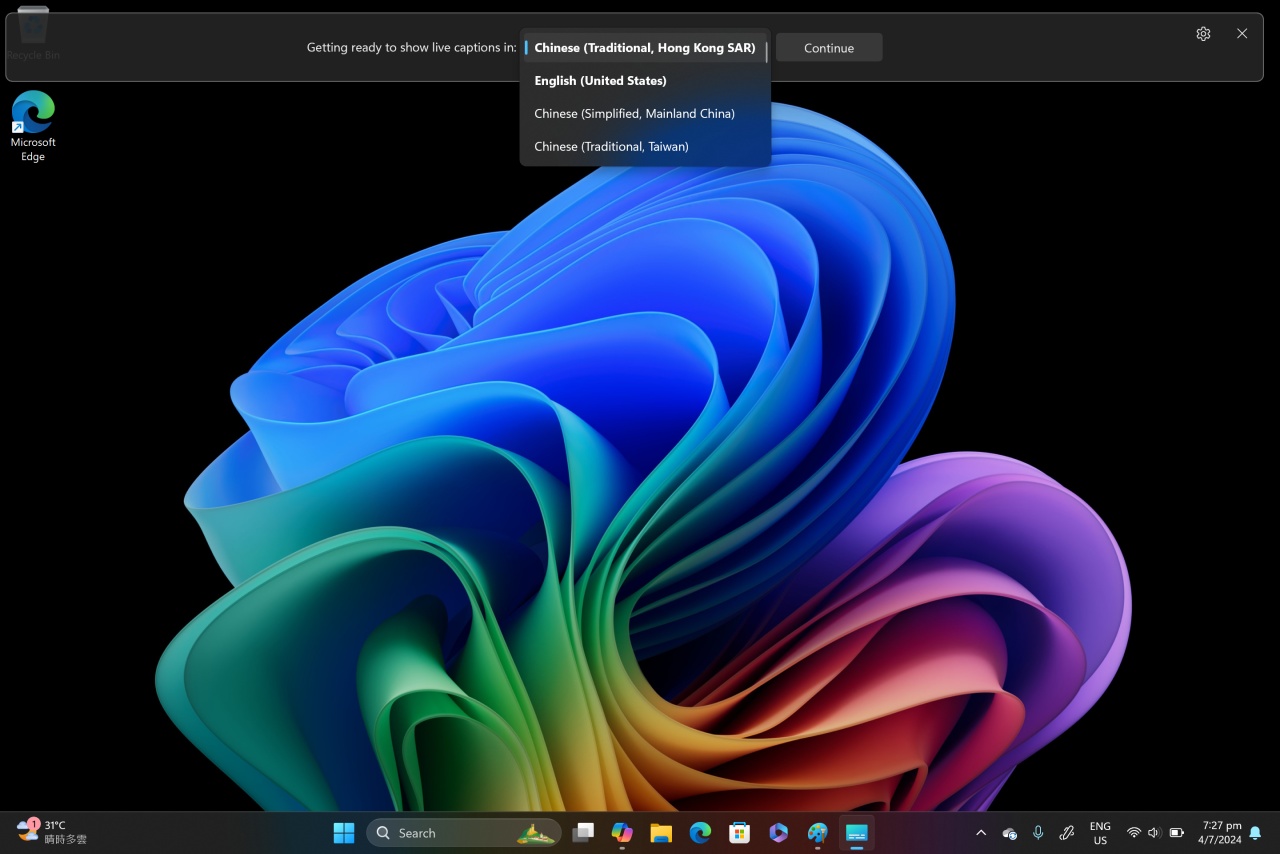Close the Live captions bar
Viewport: 1280px width, 854px height.
1242,34
